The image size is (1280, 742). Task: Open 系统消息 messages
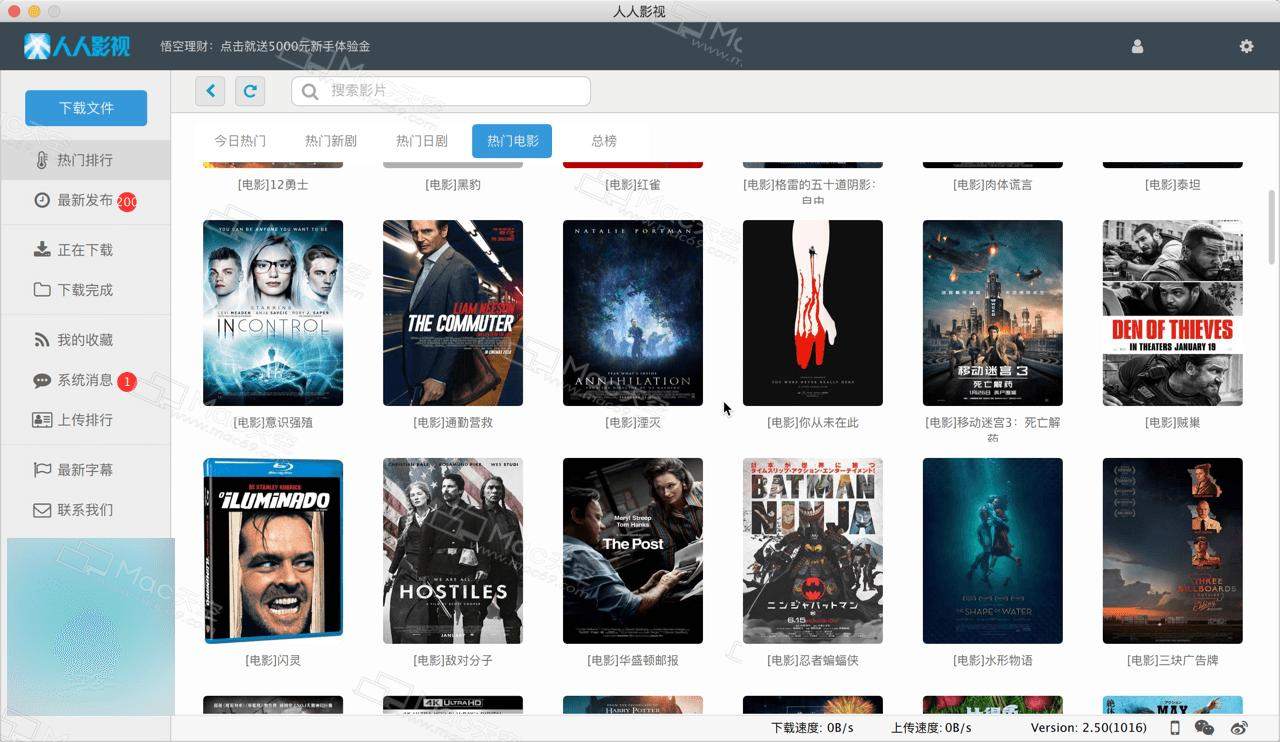(85, 380)
